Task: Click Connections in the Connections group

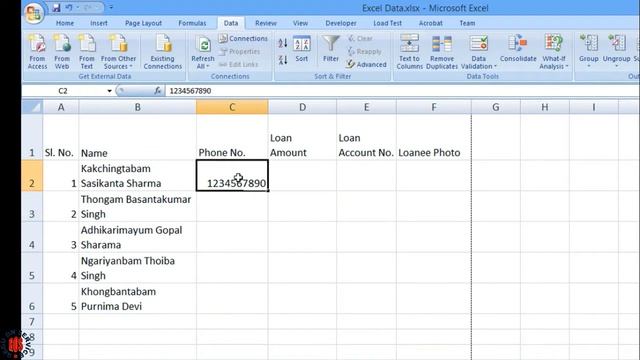Action: (x=243, y=38)
